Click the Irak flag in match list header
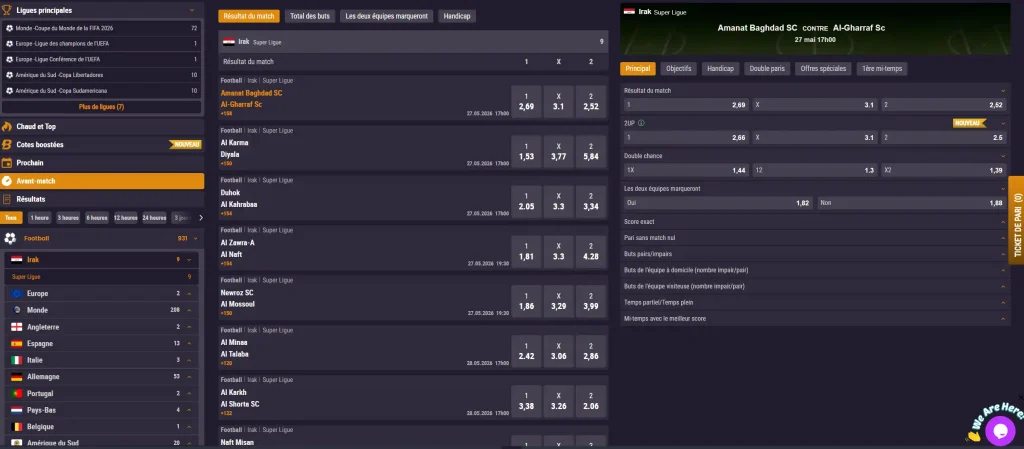 (229, 42)
